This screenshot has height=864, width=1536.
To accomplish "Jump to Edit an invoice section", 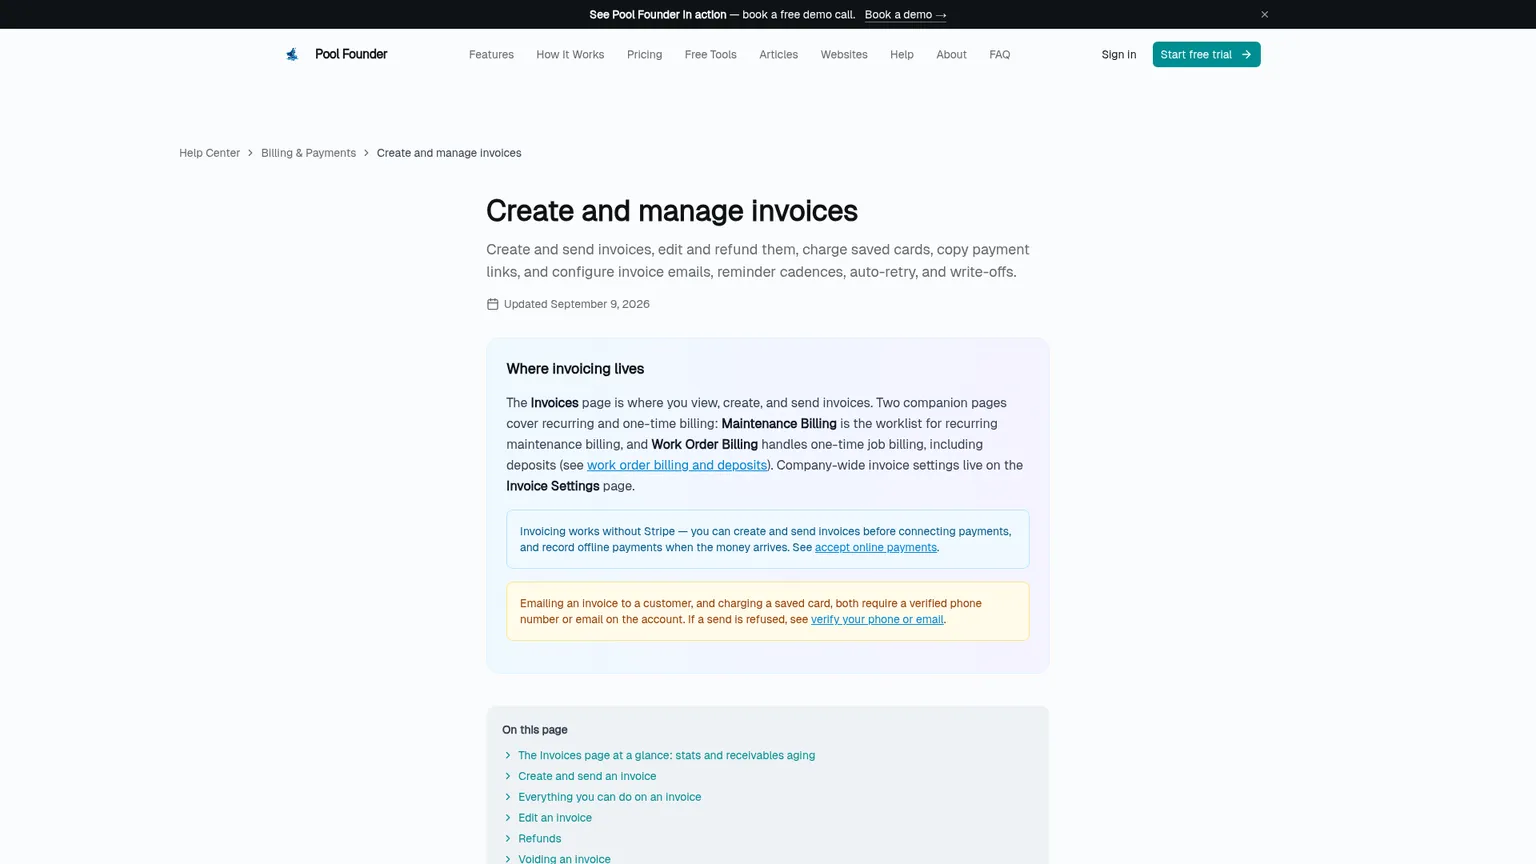I will [555, 818].
